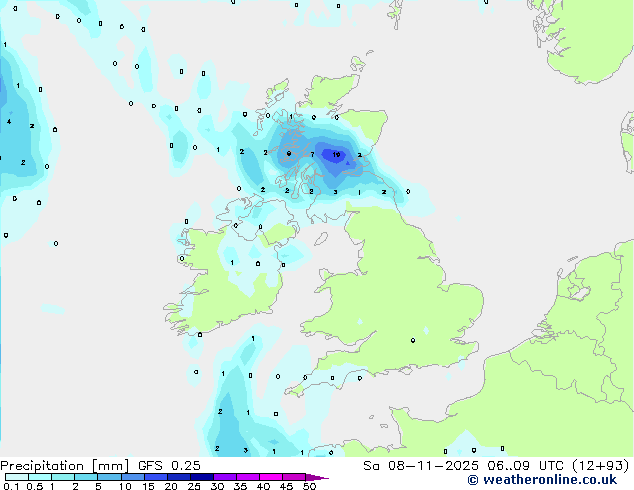Click the '7' precipitation value over Scotland

(x=312, y=154)
